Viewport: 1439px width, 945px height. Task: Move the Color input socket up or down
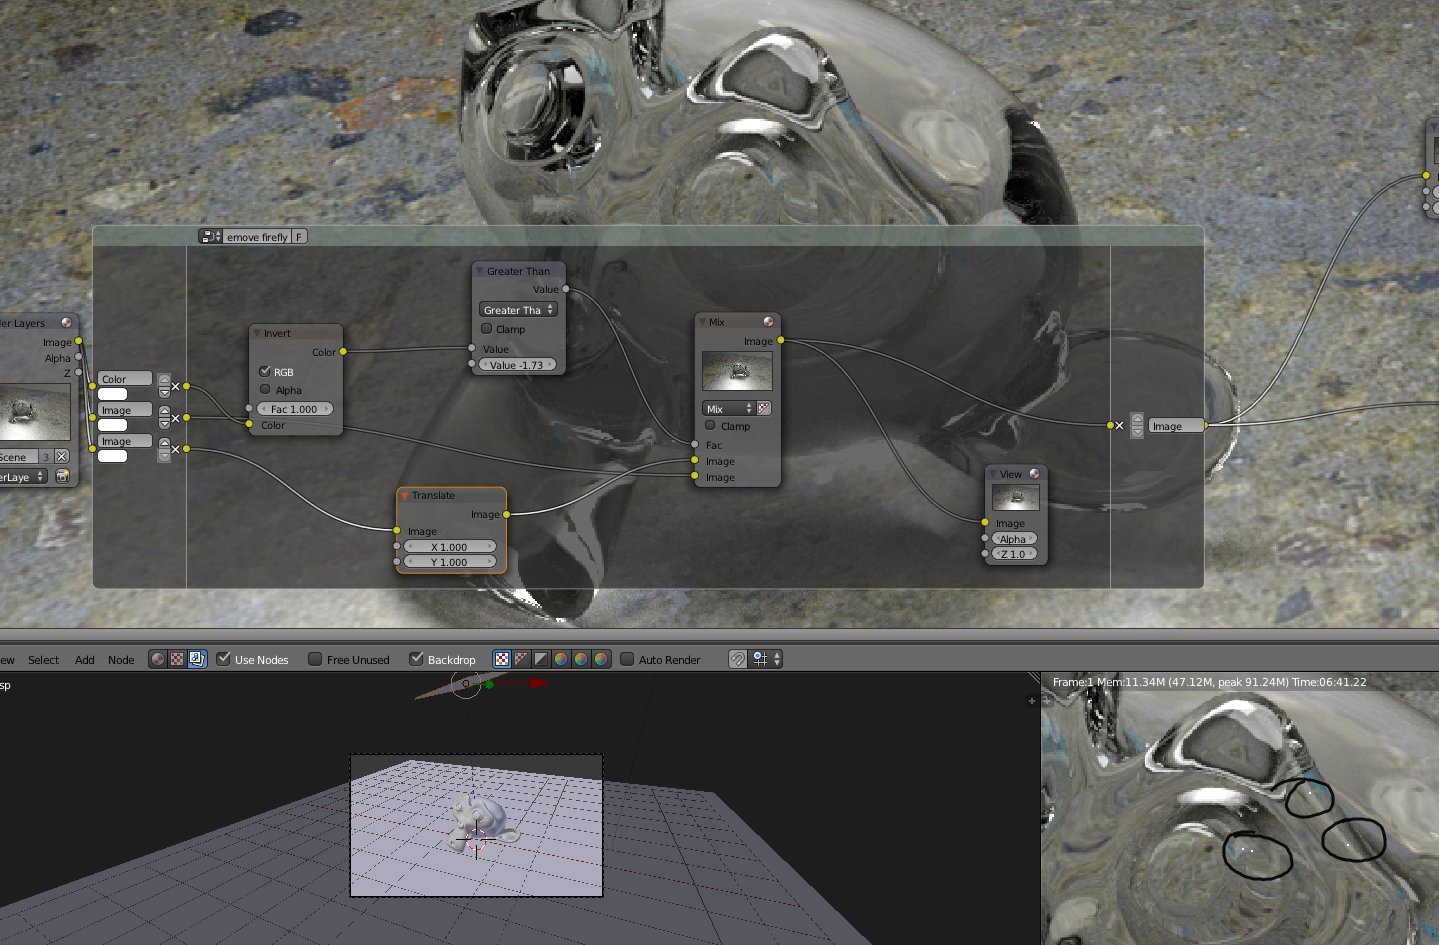(164, 386)
